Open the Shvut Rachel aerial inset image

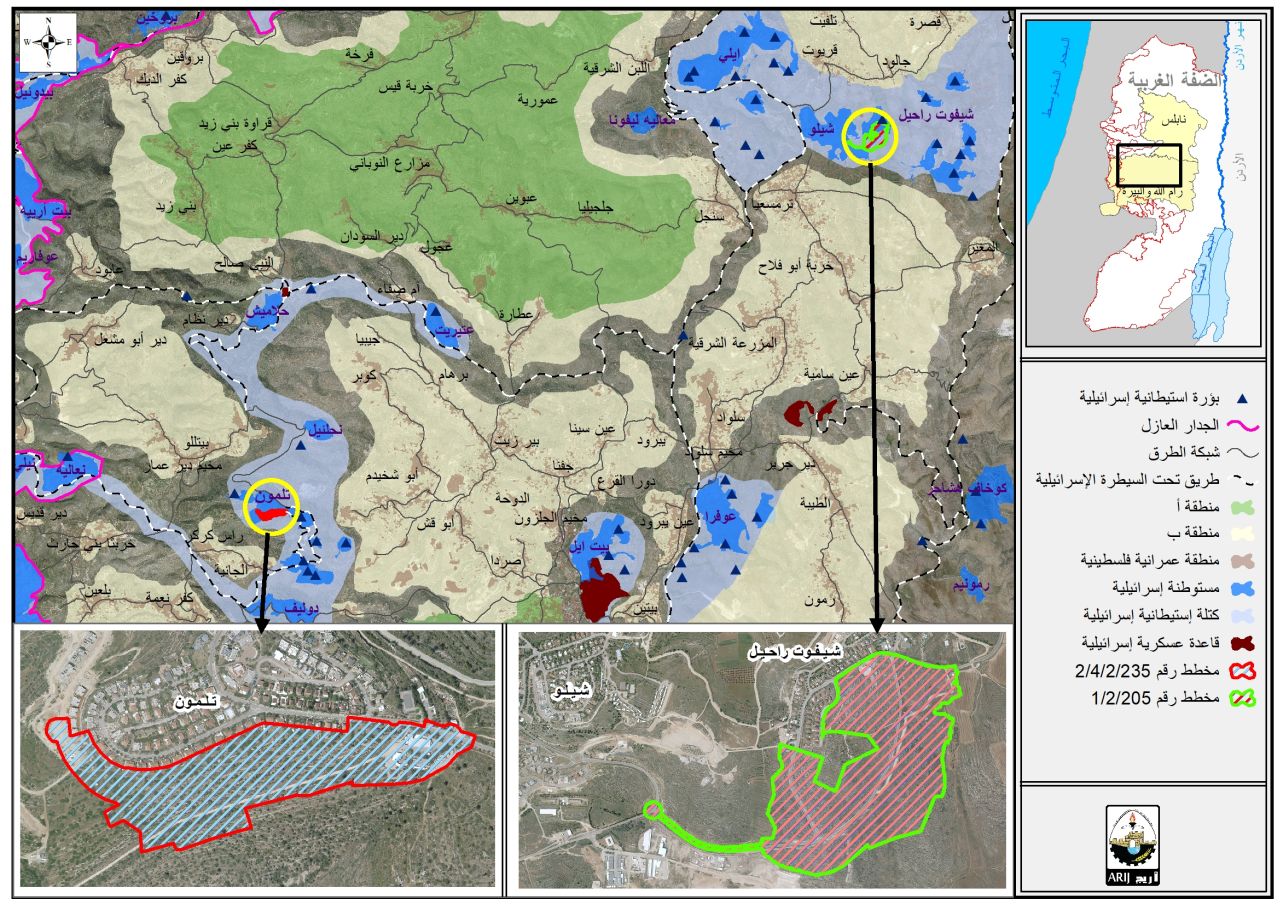761,758
